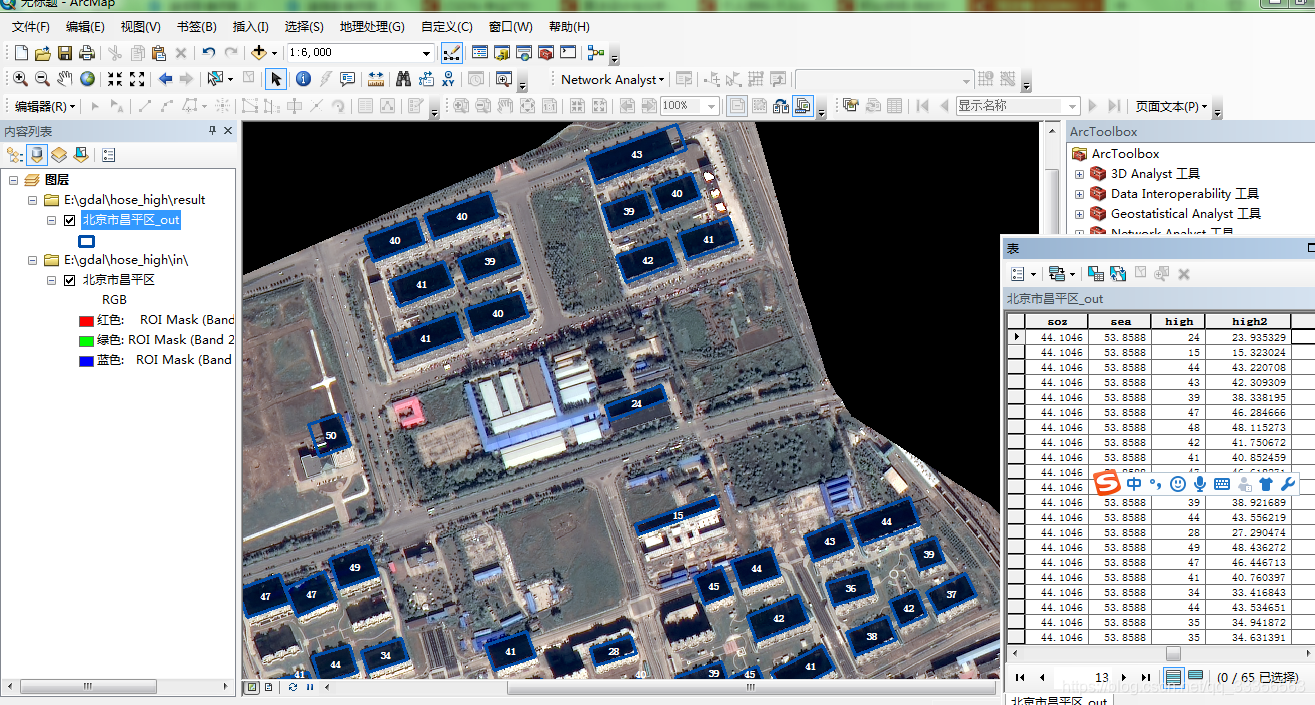Click Fixed Zoom In icon
The image size is (1315, 705).
click(x=115, y=79)
